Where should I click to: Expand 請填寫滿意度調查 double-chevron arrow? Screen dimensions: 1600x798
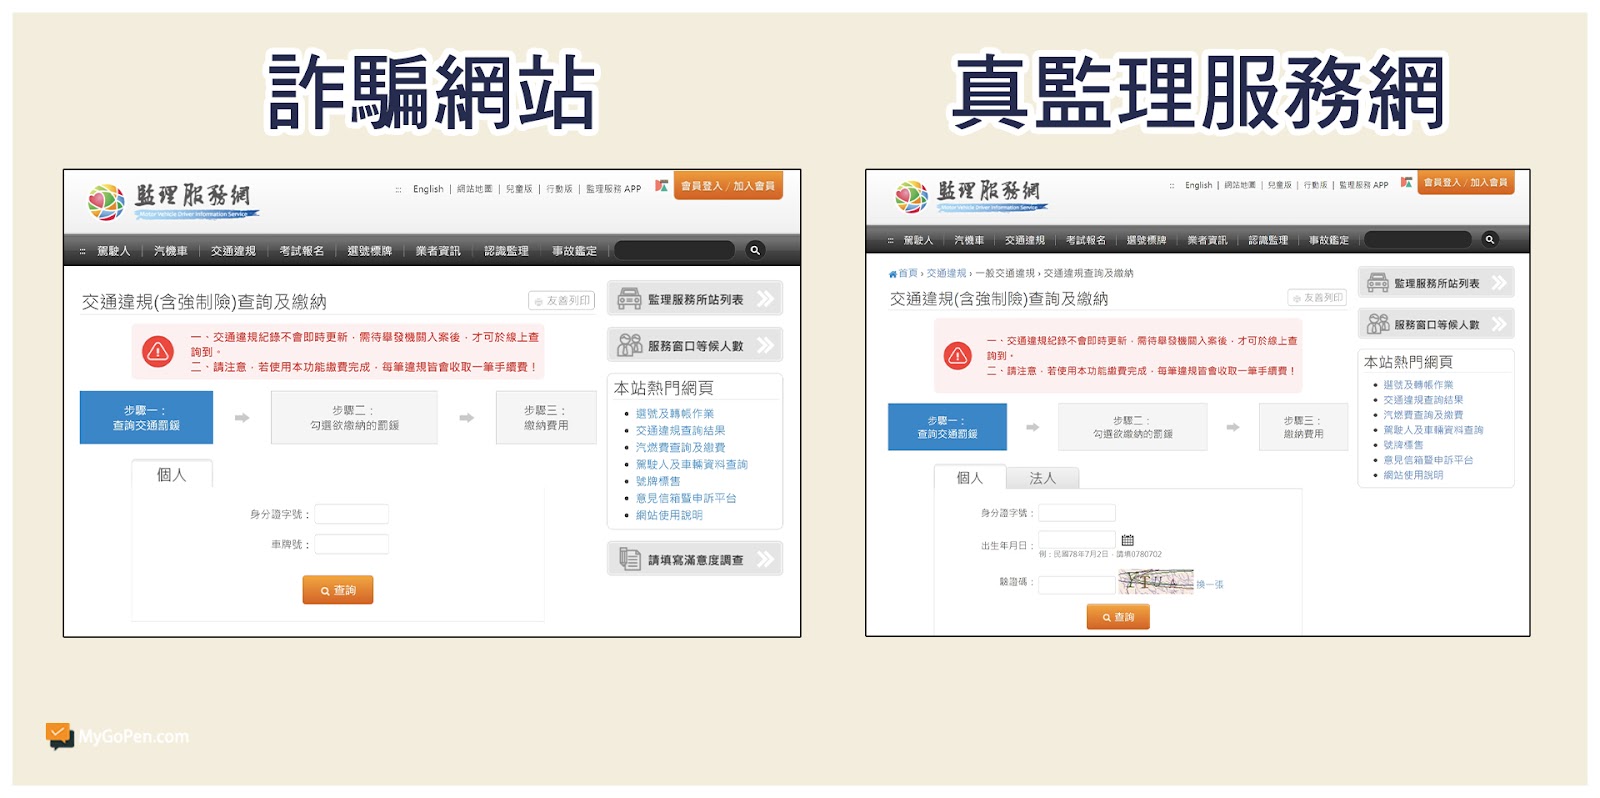point(765,559)
